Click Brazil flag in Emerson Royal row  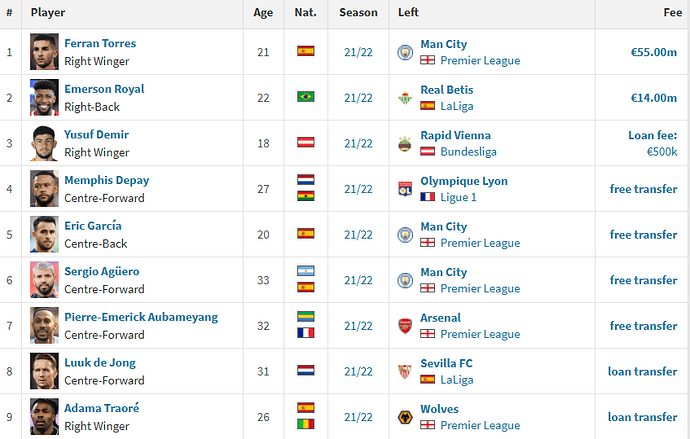[x=305, y=97]
